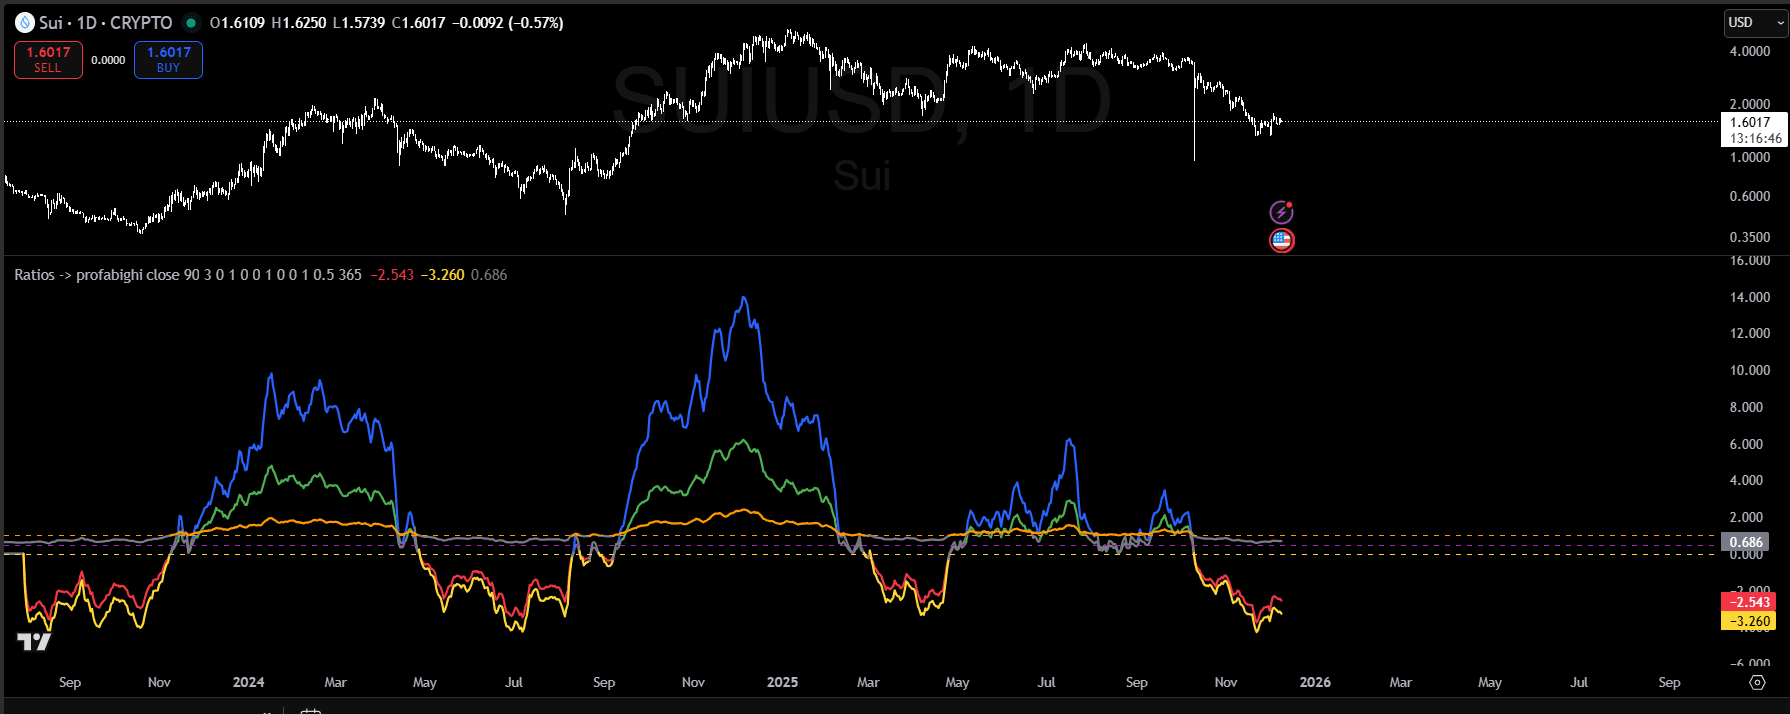Open the Sui · 1D · CRYPTO symbol title
Image resolution: width=1790 pixels, height=714 pixels.
tap(105, 22)
